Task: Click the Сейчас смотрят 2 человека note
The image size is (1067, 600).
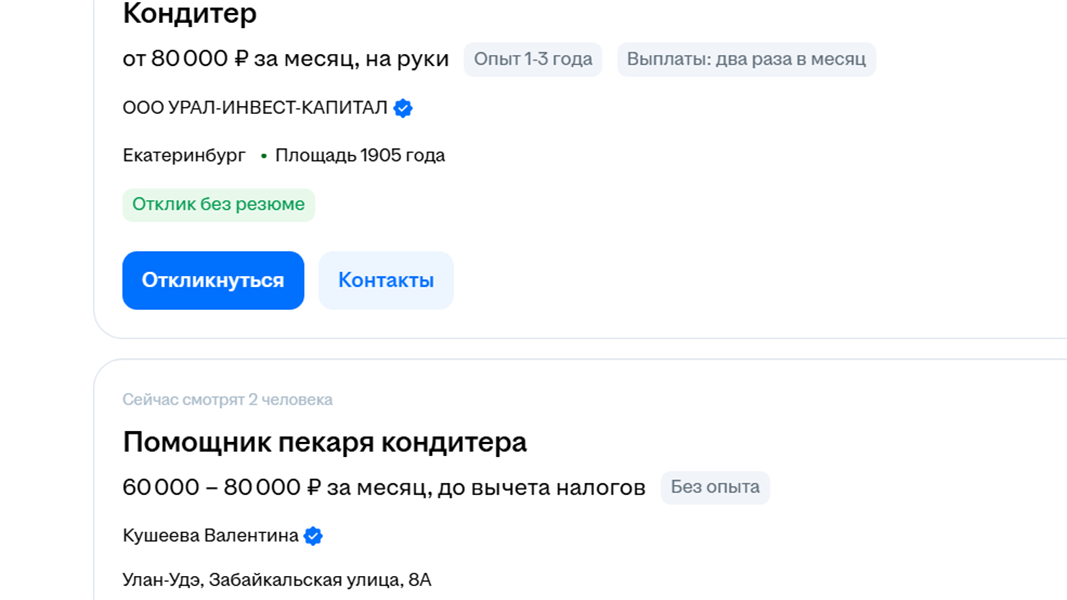Action: click(x=227, y=399)
